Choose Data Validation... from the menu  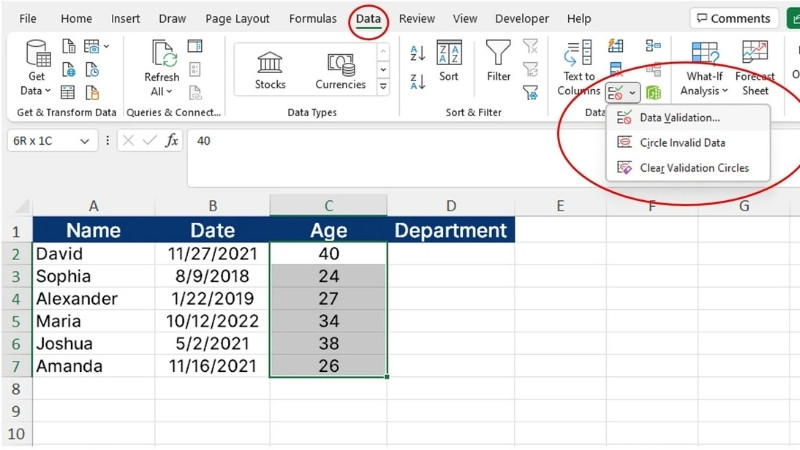[x=680, y=118]
